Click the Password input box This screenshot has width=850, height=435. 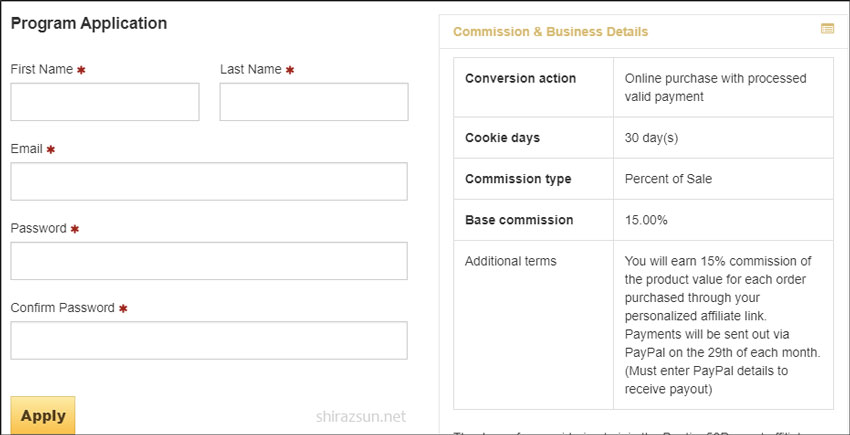point(208,261)
